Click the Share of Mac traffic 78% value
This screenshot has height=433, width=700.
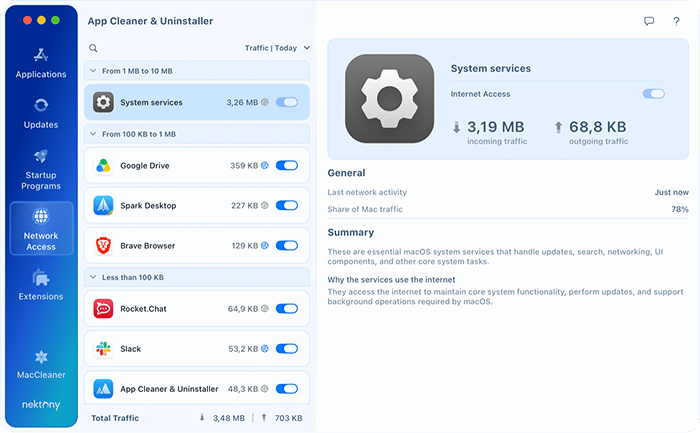(680, 209)
